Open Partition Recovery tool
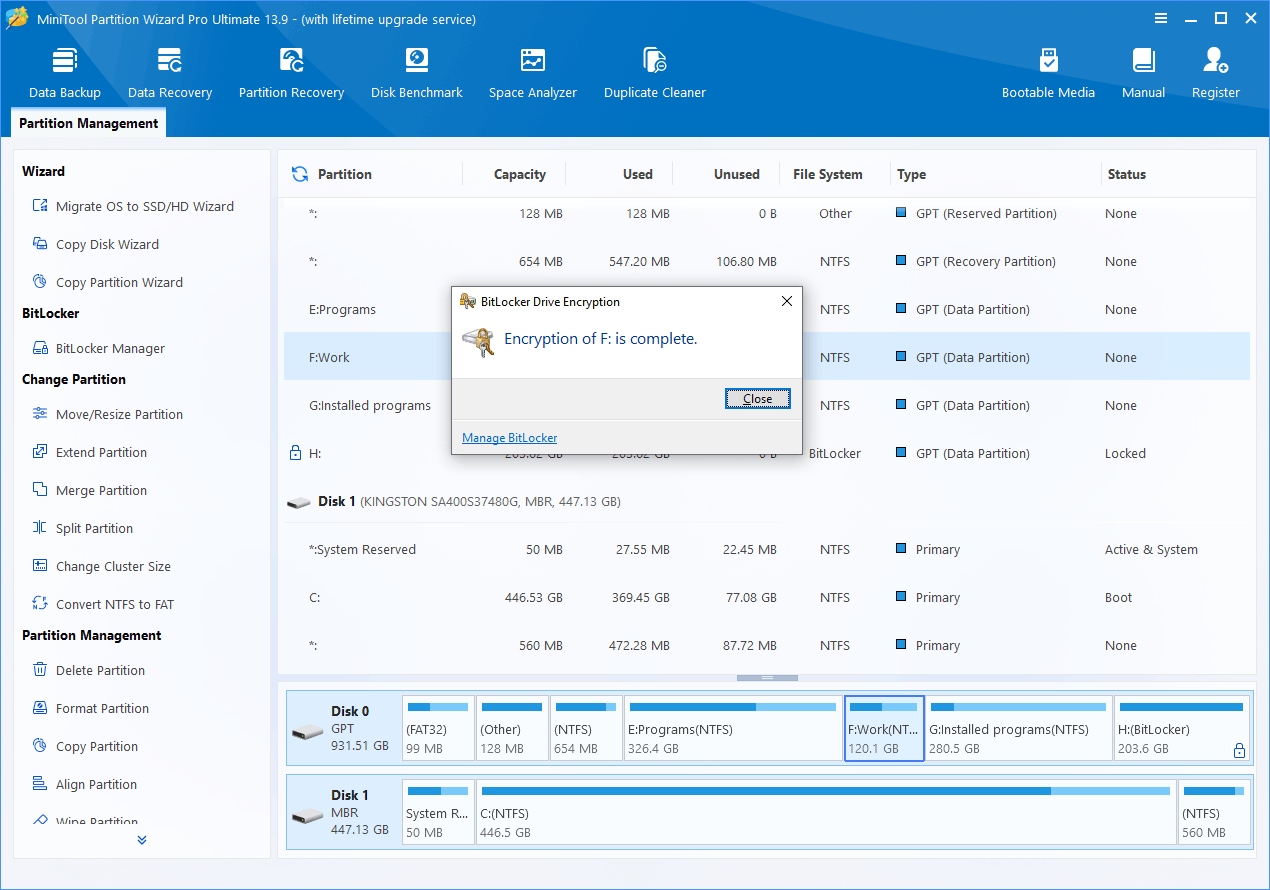 [x=291, y=73]
